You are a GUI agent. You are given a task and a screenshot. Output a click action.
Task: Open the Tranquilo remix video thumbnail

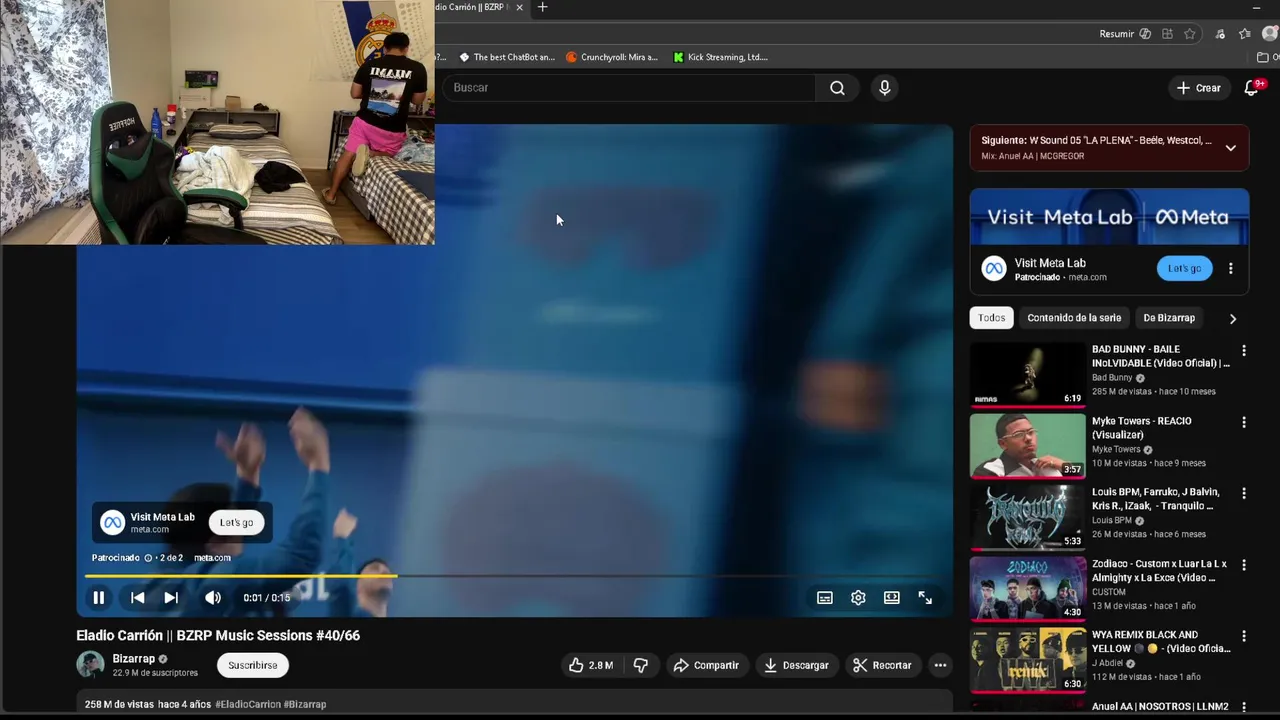1027,517
